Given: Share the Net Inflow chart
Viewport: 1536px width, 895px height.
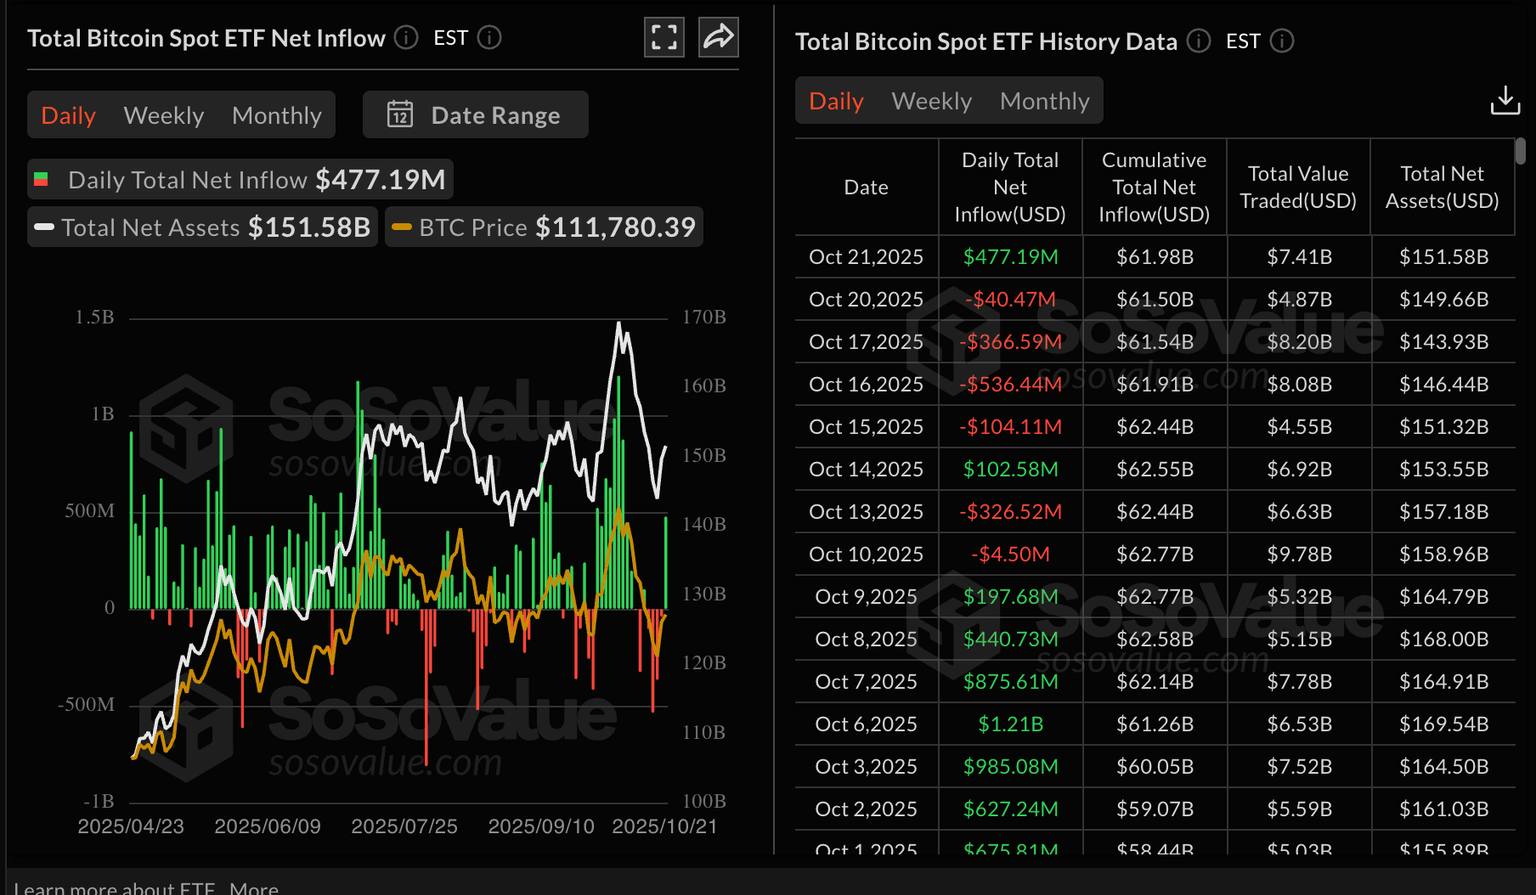Looking at the screenshot, I should point(718,38).
